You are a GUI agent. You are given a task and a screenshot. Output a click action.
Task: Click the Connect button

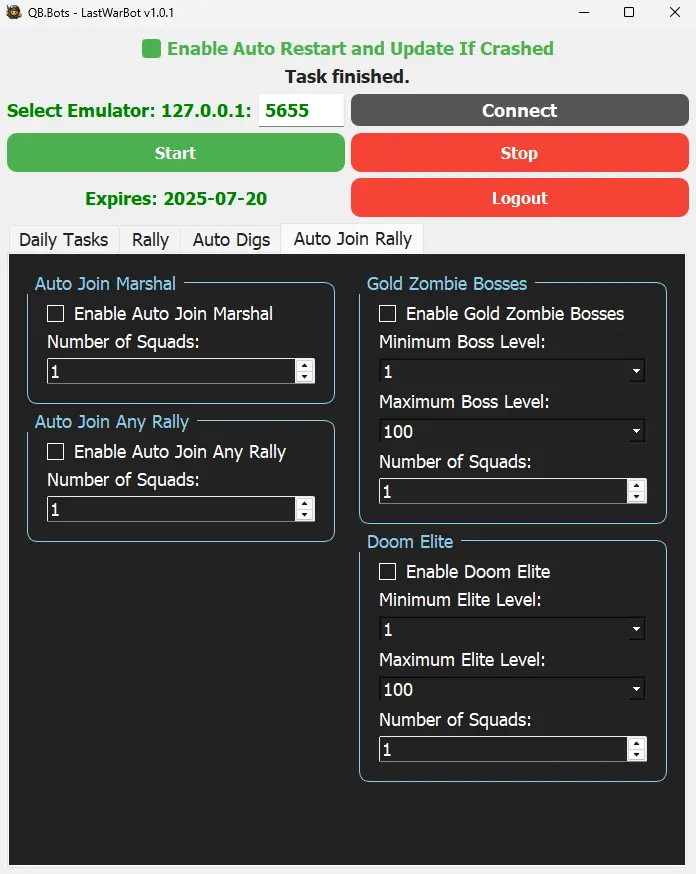click(x=520, y=110)
